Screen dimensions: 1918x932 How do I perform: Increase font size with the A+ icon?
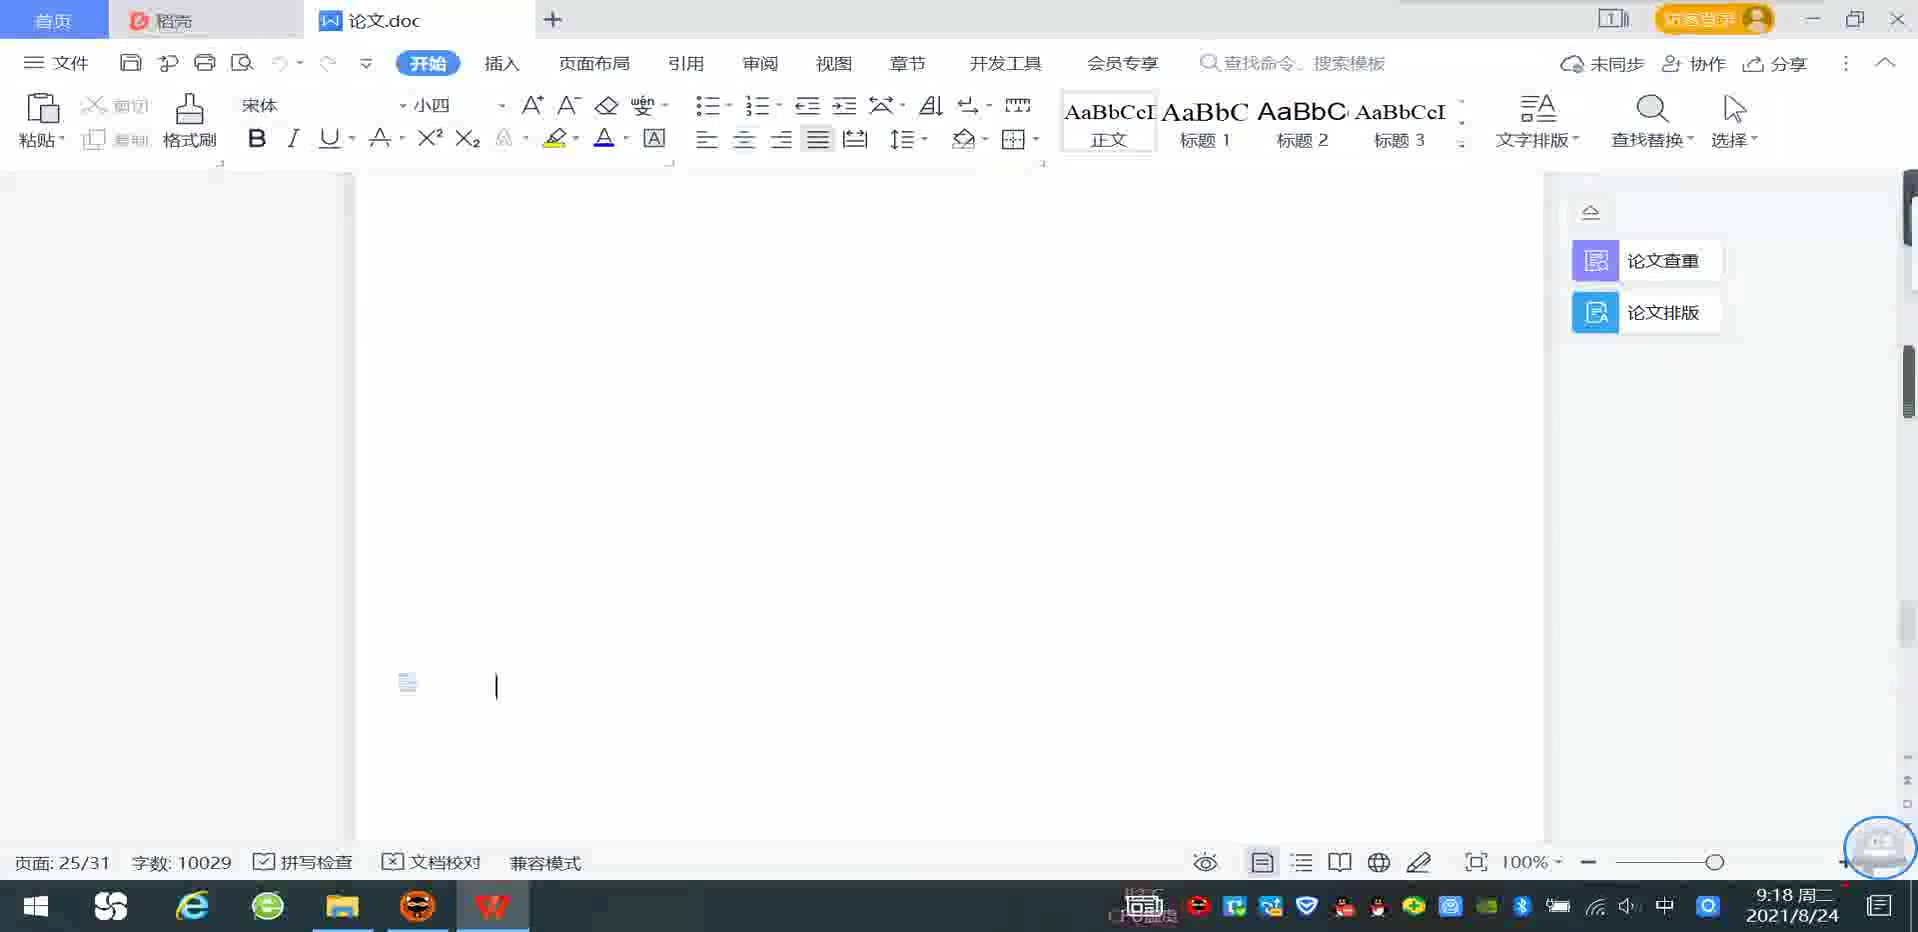point(532,105)
